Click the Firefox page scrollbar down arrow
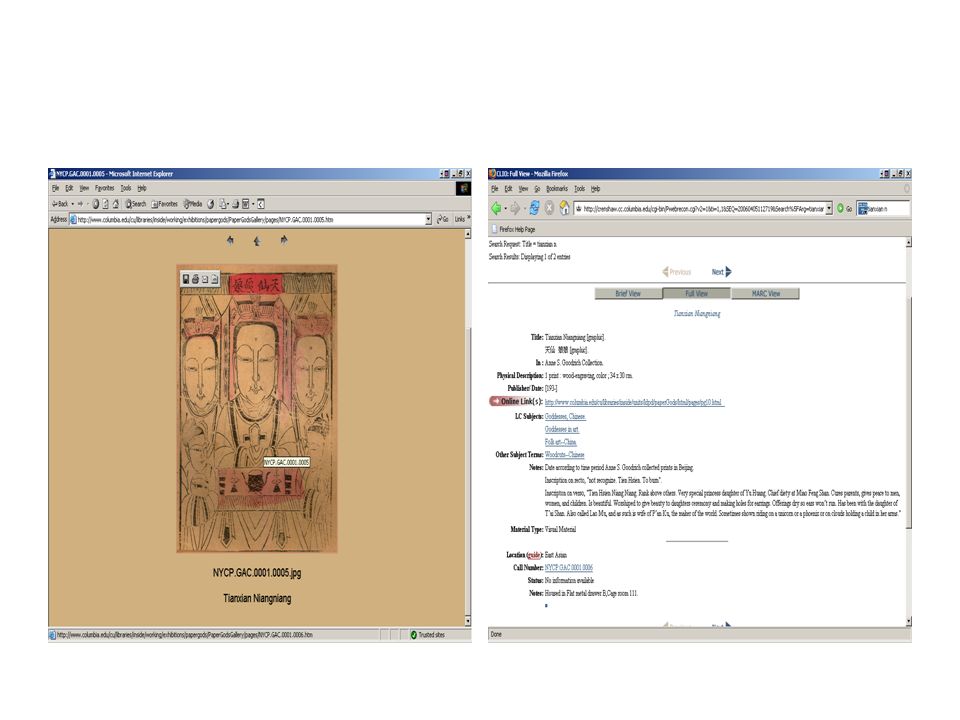 pos(908,621)
